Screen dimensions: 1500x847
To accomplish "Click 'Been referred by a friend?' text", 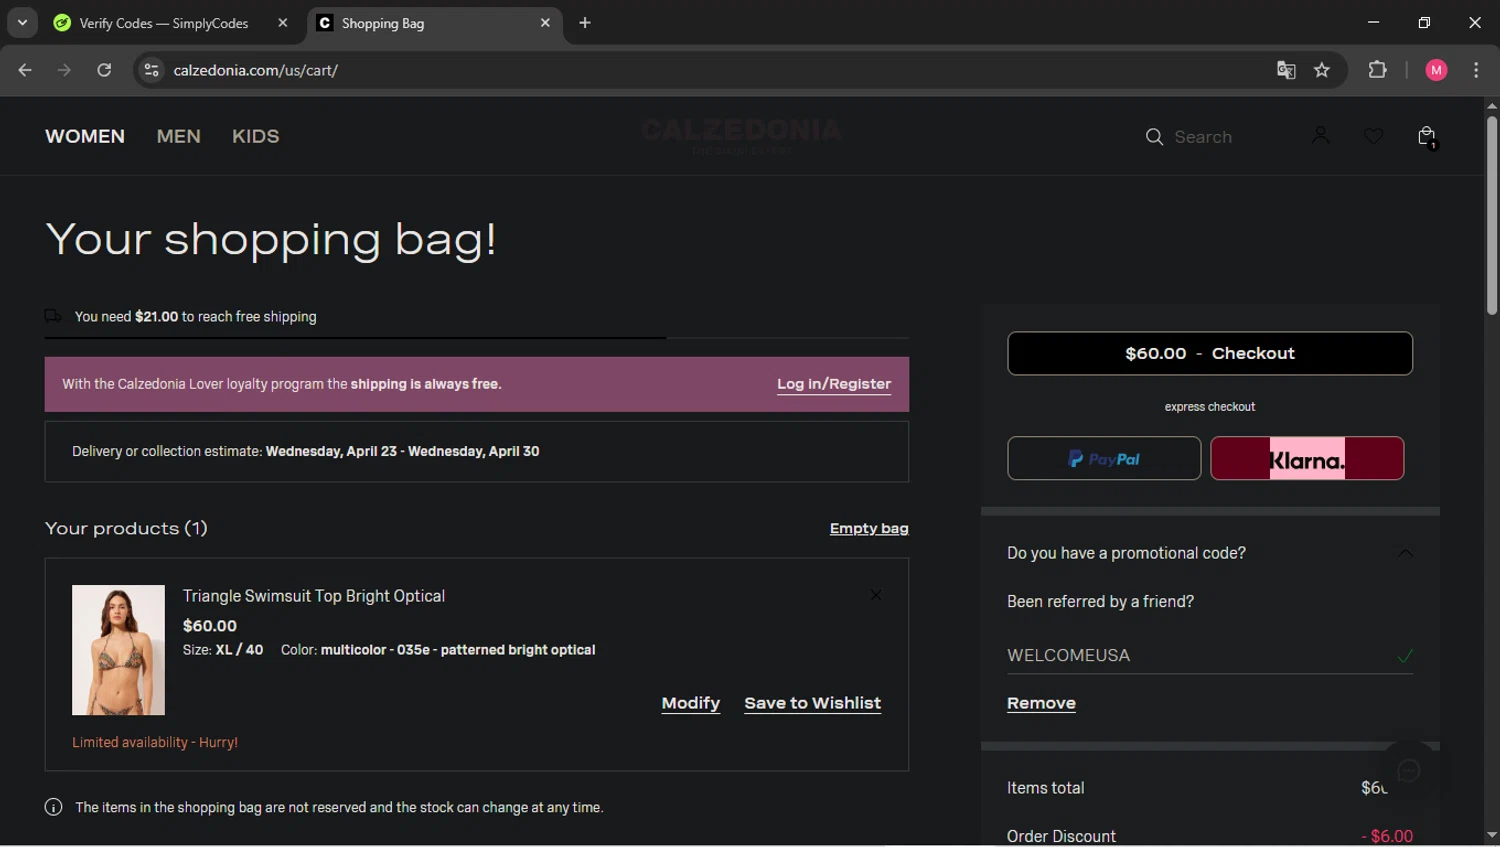I will point(1100,601).
